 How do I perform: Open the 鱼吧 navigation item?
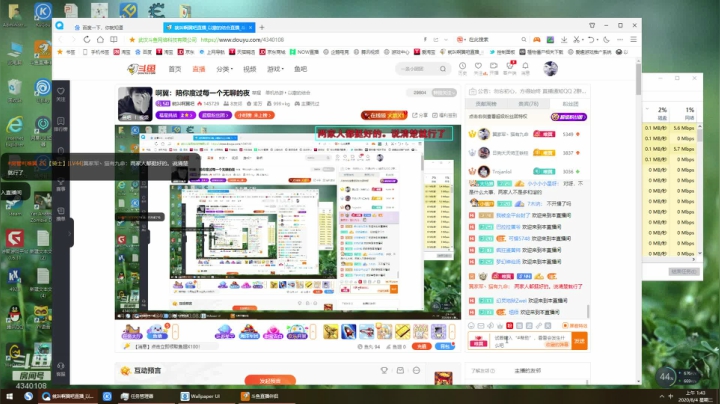point(300,69)
